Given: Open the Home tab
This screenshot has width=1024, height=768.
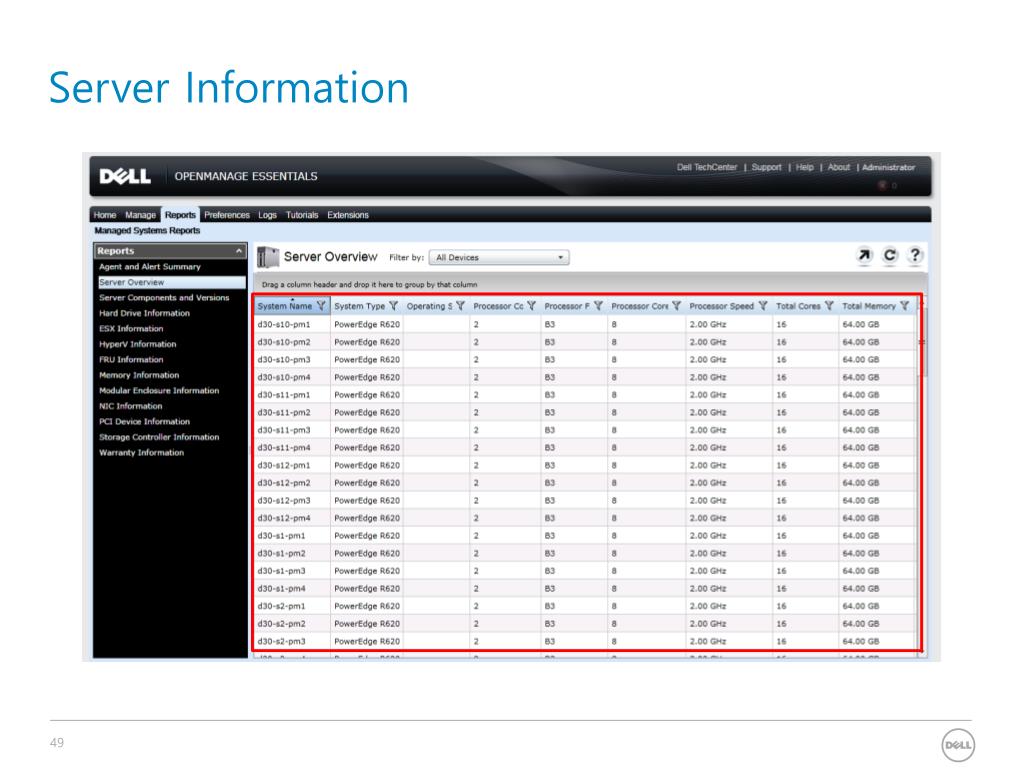Looking at the screenshot, I should (104, 215).
